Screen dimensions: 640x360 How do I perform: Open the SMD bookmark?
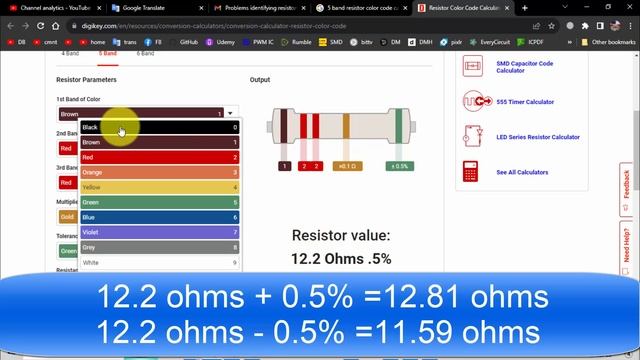[x=331, y=42]
